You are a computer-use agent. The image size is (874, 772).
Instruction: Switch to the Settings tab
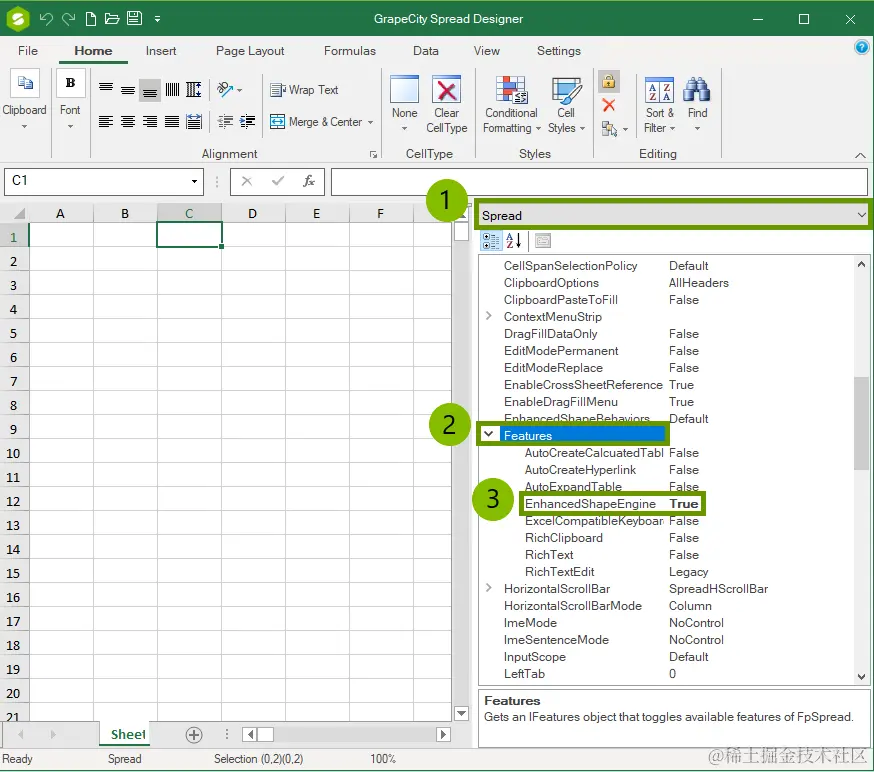point(559,51)
